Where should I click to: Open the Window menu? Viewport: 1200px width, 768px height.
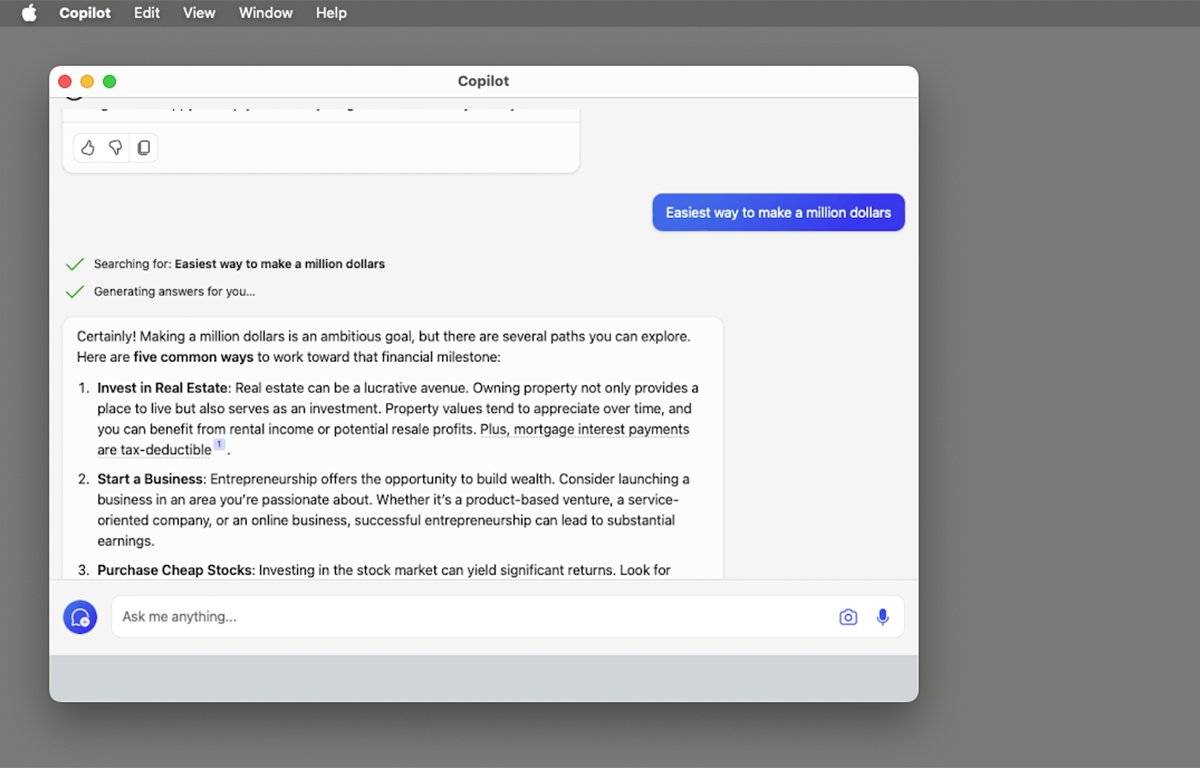[x=265, y=13]
